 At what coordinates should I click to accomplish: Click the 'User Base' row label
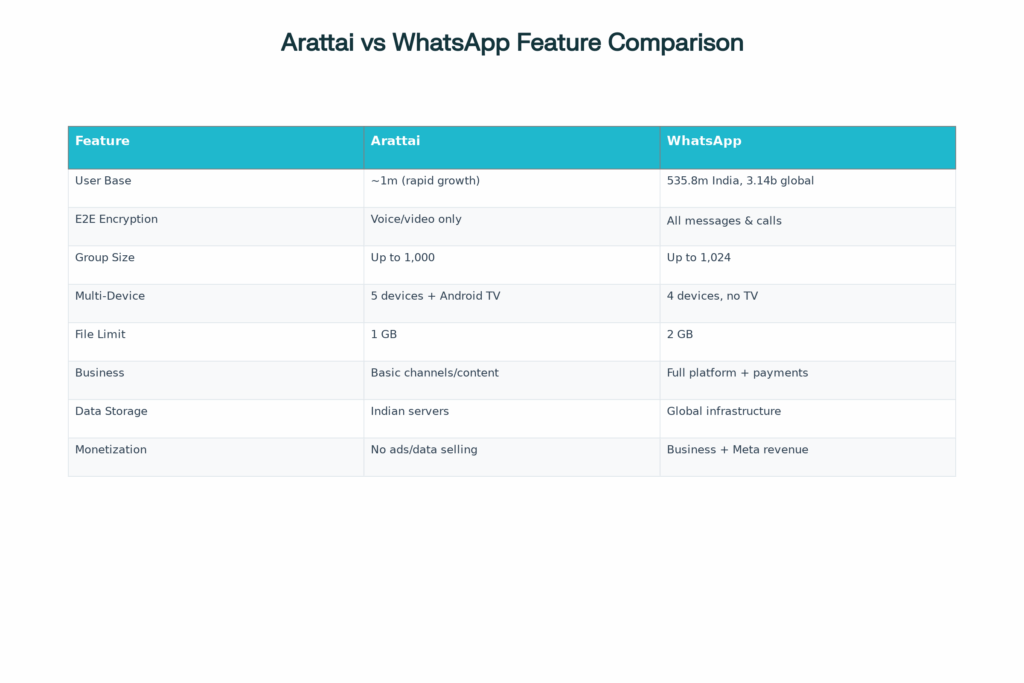pos(103,181)
